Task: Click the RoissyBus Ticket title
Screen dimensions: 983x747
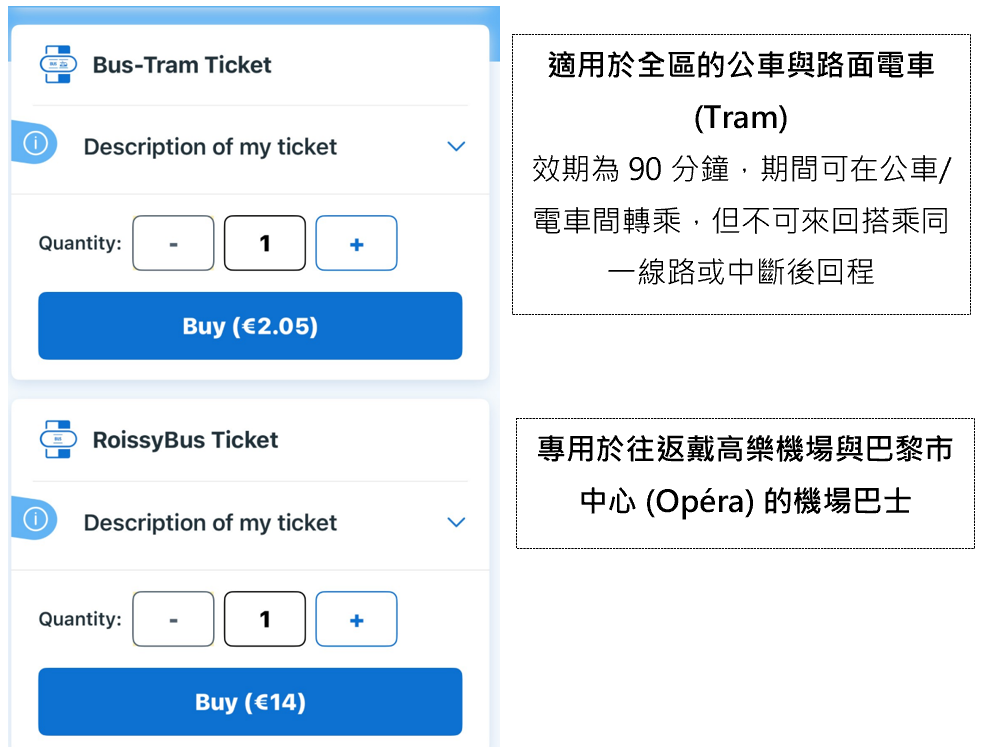Action: [185, 440]
